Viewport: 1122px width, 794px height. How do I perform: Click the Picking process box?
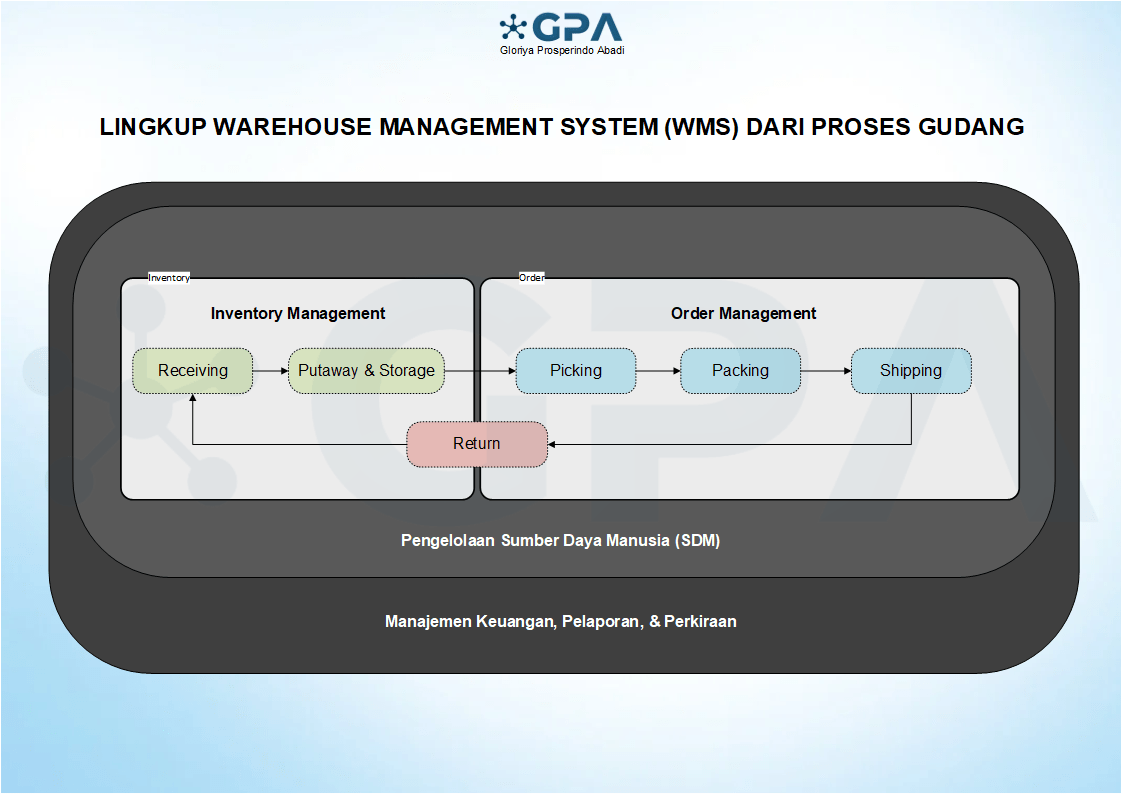[x=576, y=370]
